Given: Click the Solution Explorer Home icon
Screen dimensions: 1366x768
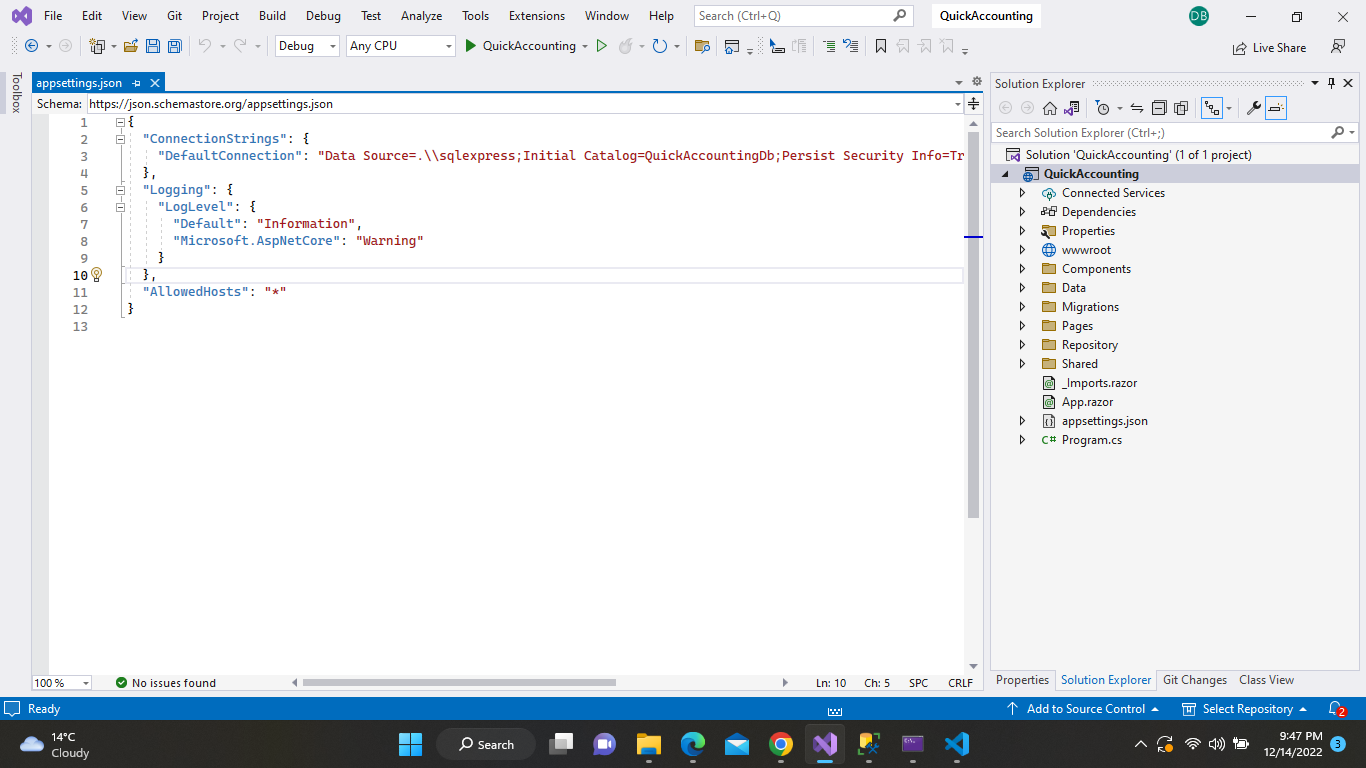Looking at the screenshot, I should [x=1050, y=108].
